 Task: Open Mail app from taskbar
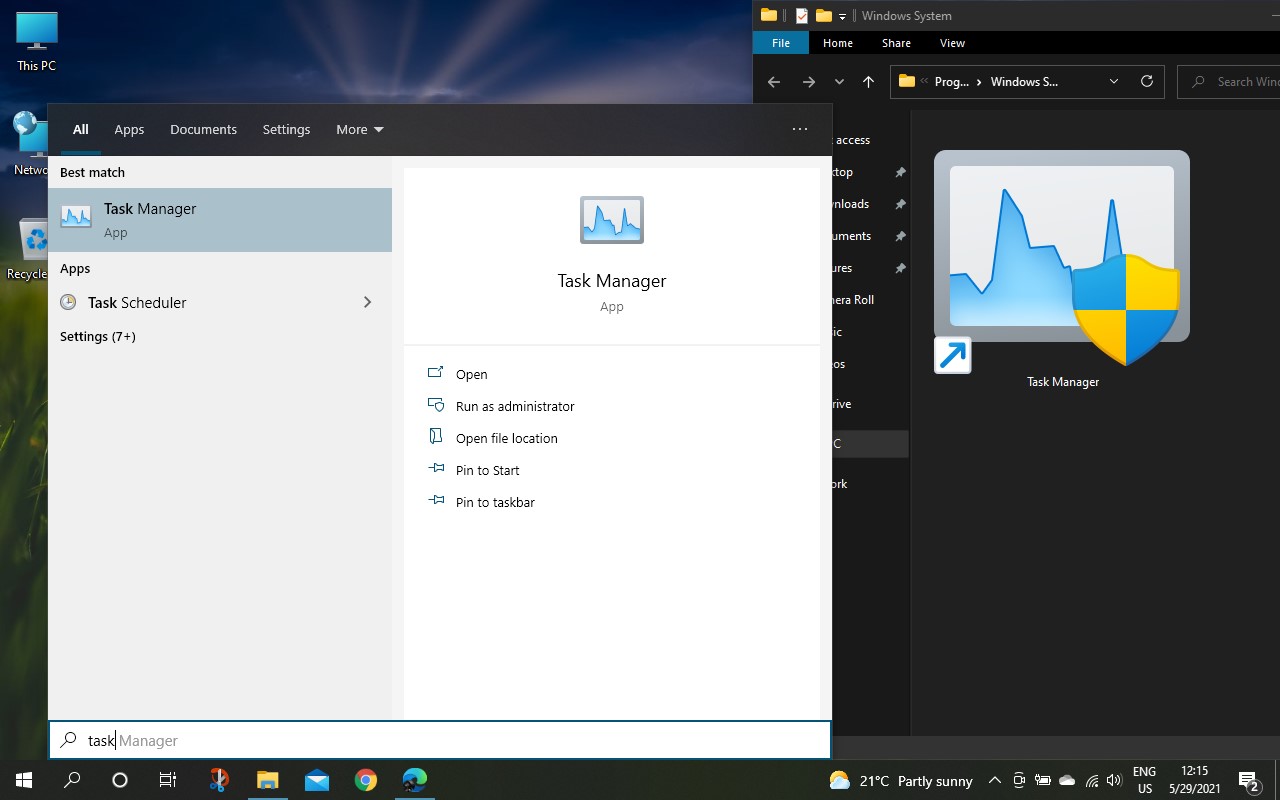click(317, 780)
